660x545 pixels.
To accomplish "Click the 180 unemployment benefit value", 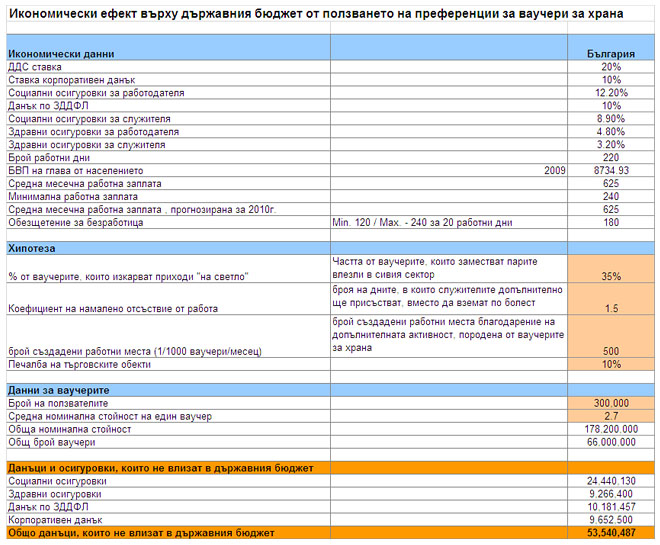I will tap(611, 223).
